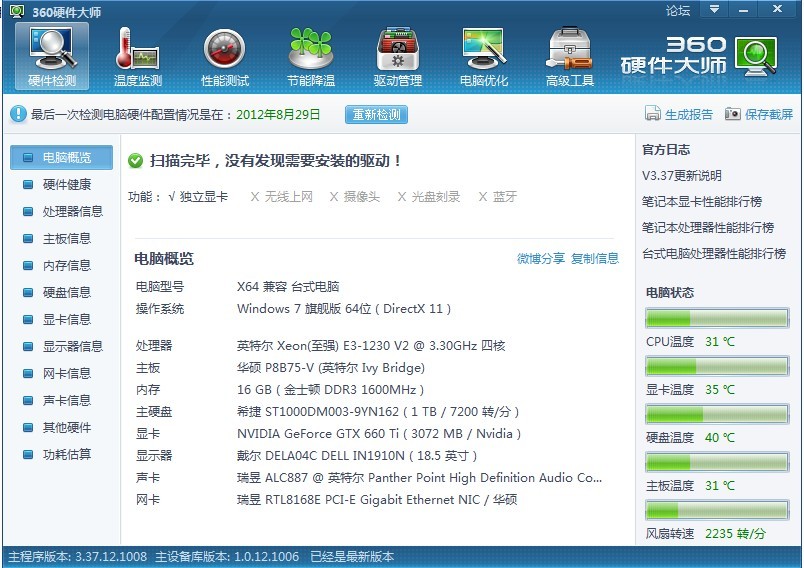The image size is (804, 568).
Task: Click the detection date 2012年8月29日
Action: 278,114
